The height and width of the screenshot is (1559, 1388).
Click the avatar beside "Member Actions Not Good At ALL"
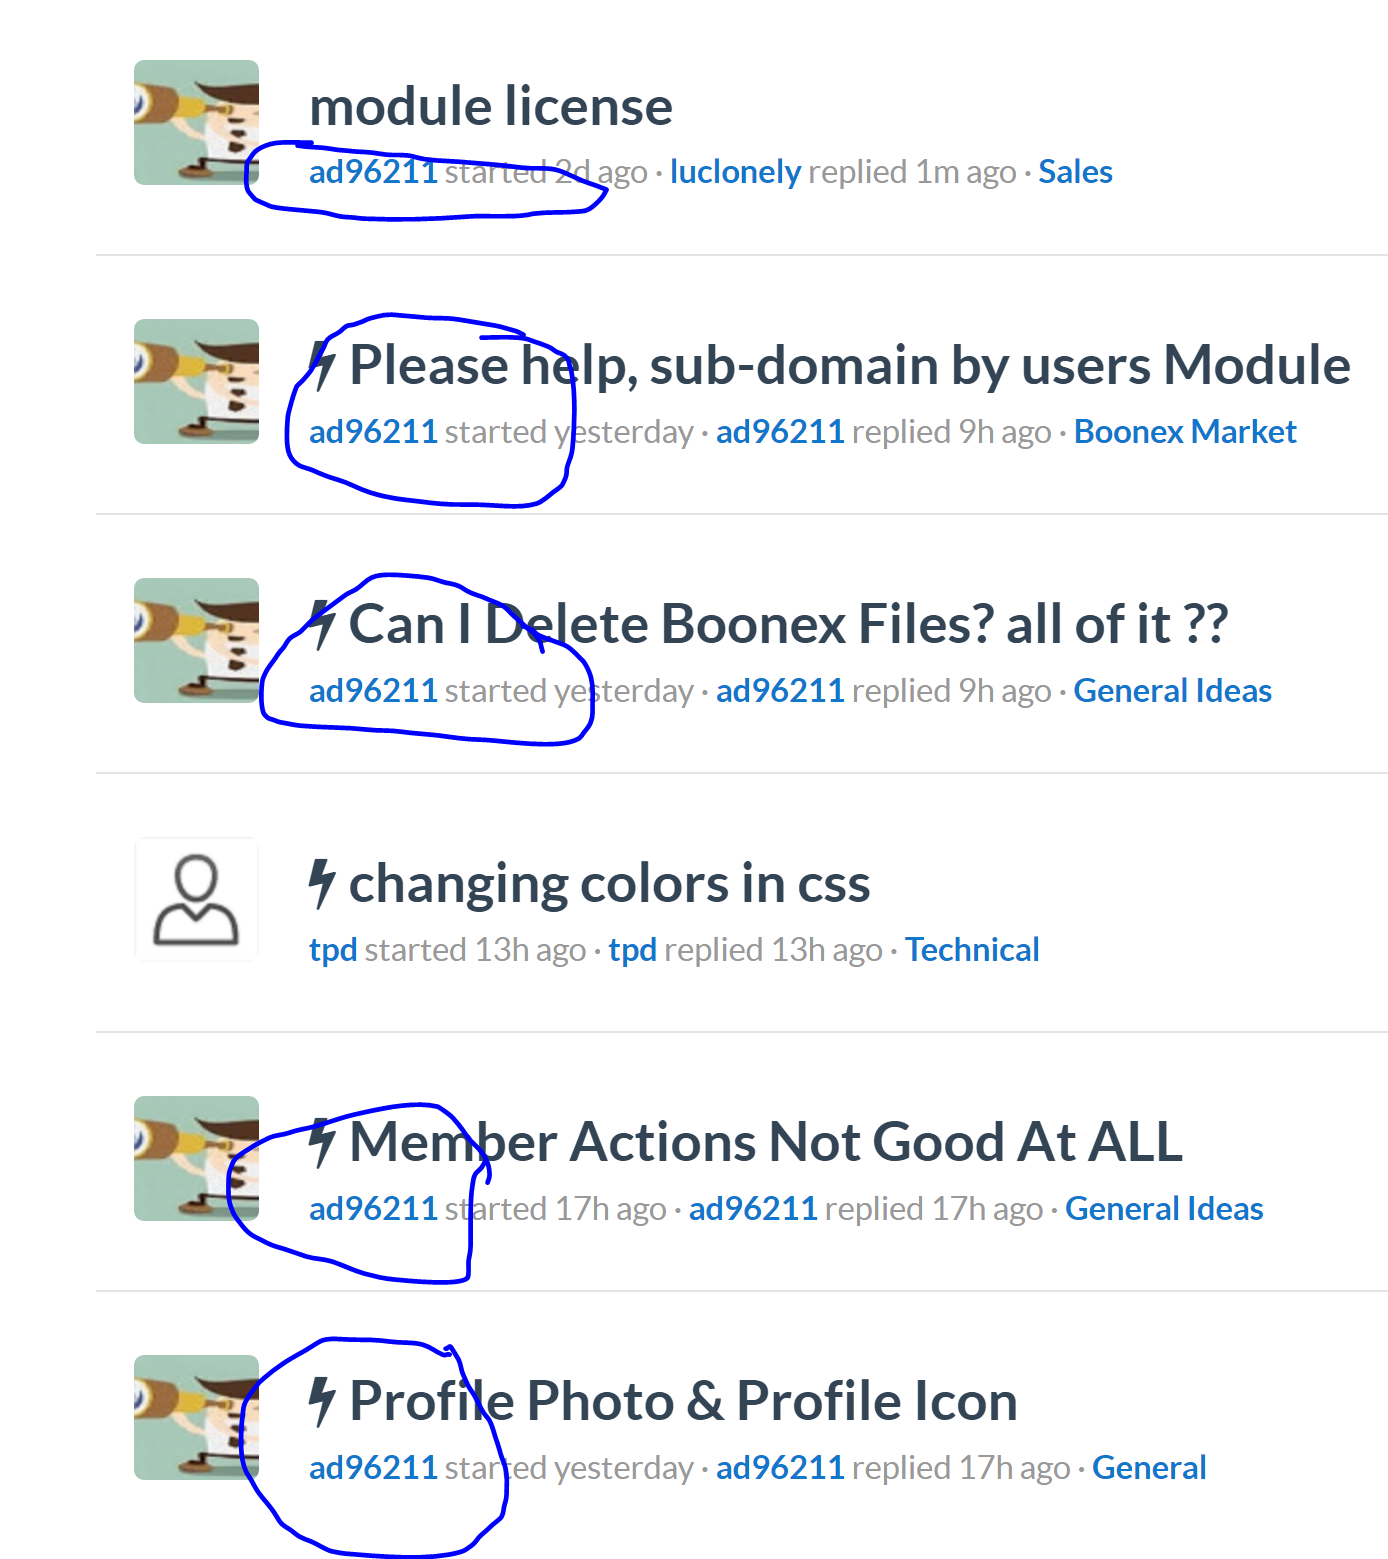click(x=196, y=1159)
